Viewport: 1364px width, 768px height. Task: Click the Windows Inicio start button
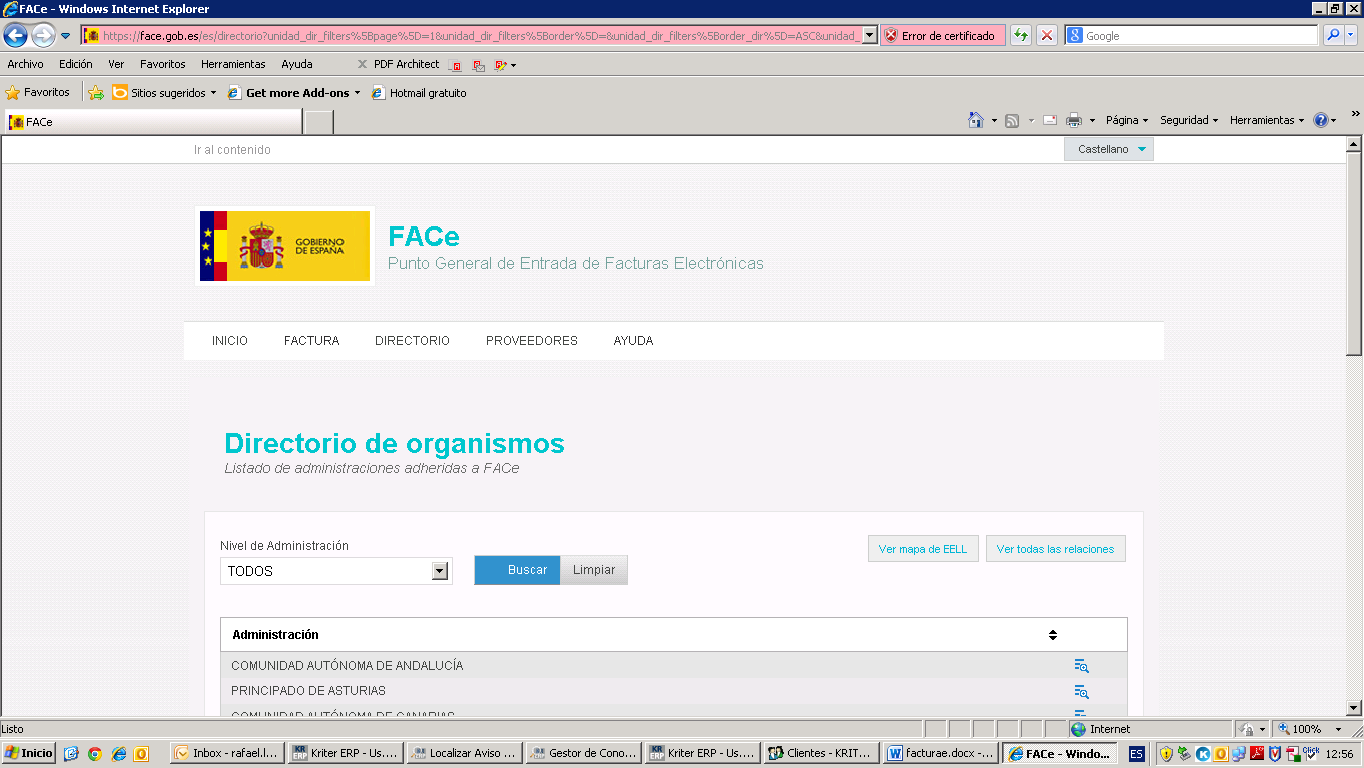coord(29,753)
